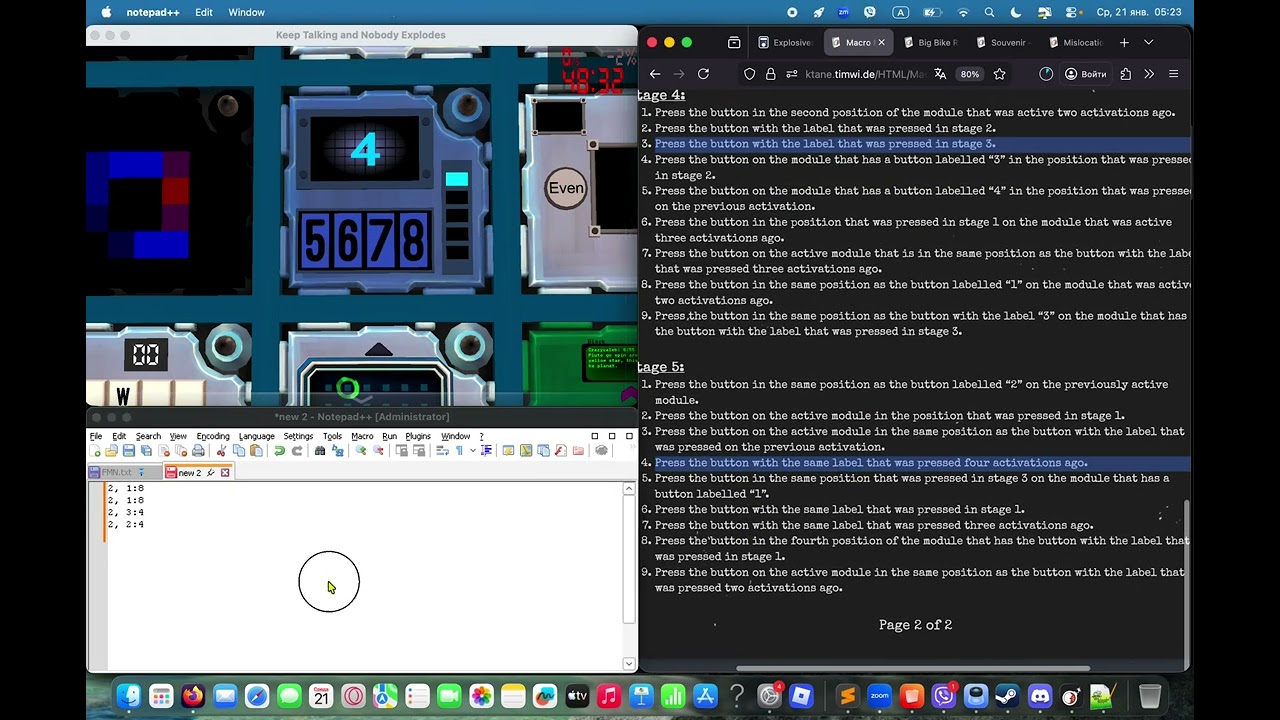Click the Cut scissors icon in Notepad++

[x=222, y=451]
